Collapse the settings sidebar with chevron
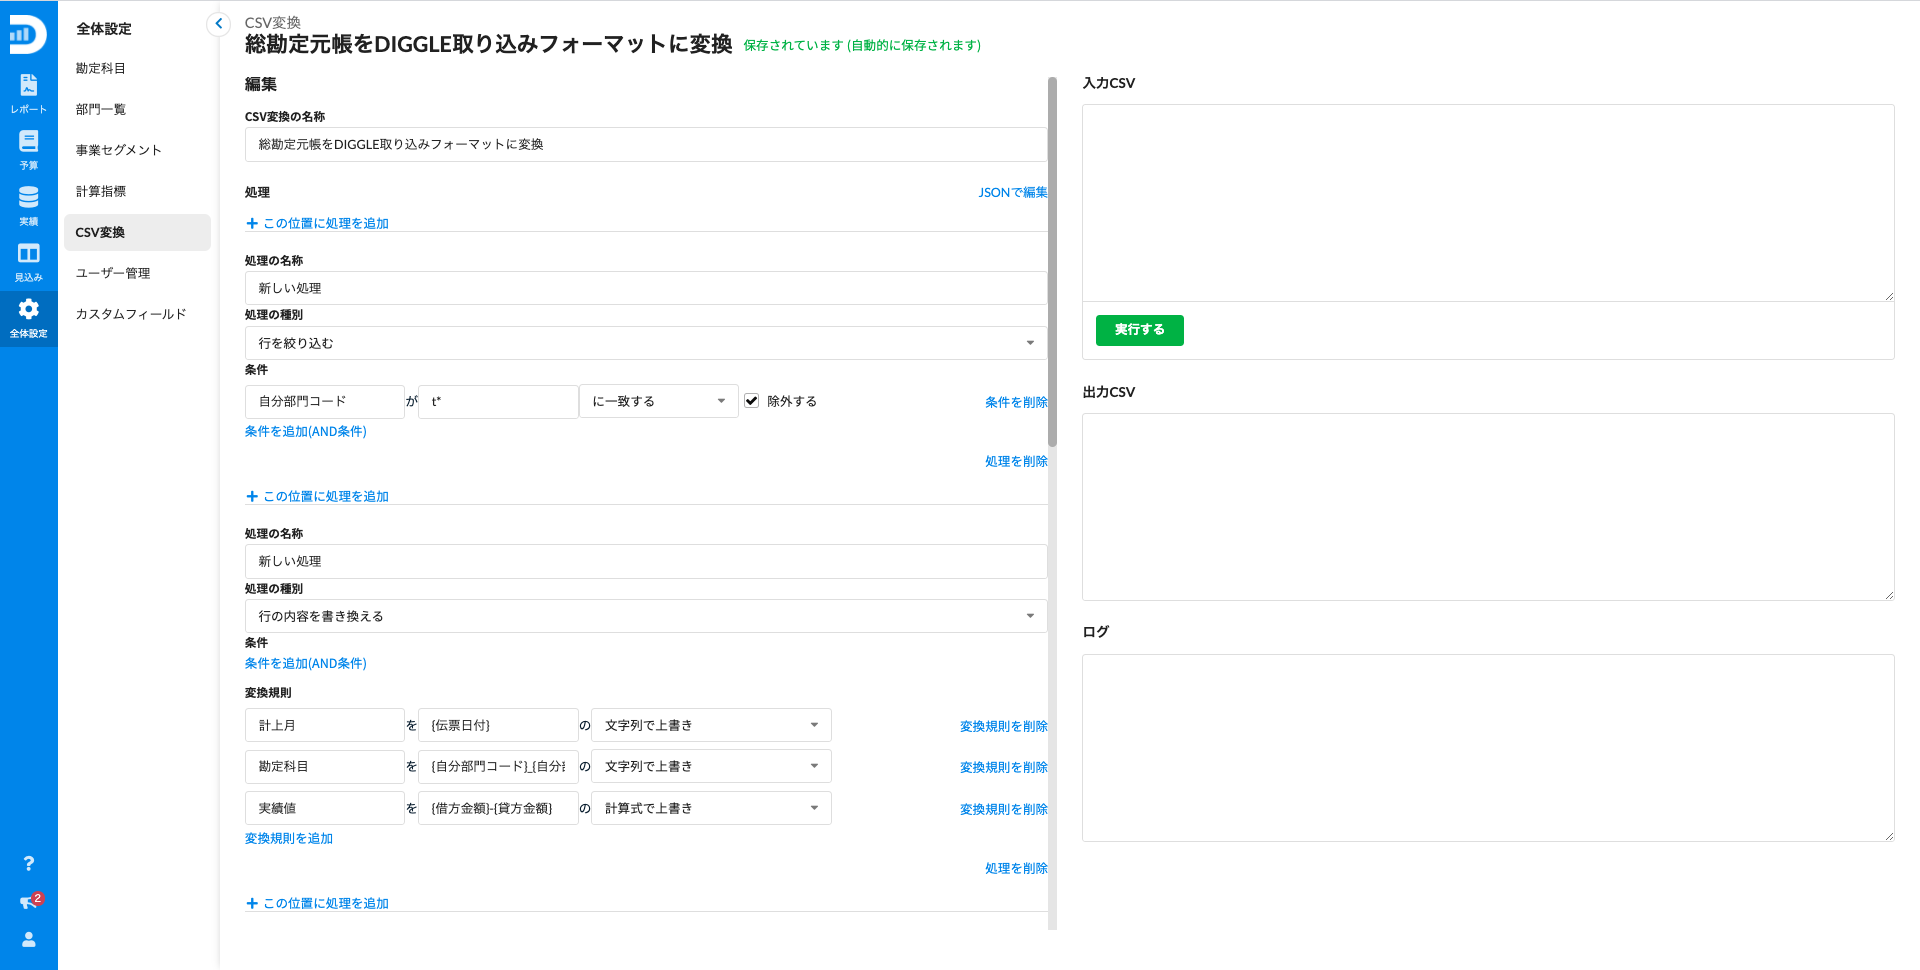The height and width of the screenshot is (970, 1920). tap(218, 23)
